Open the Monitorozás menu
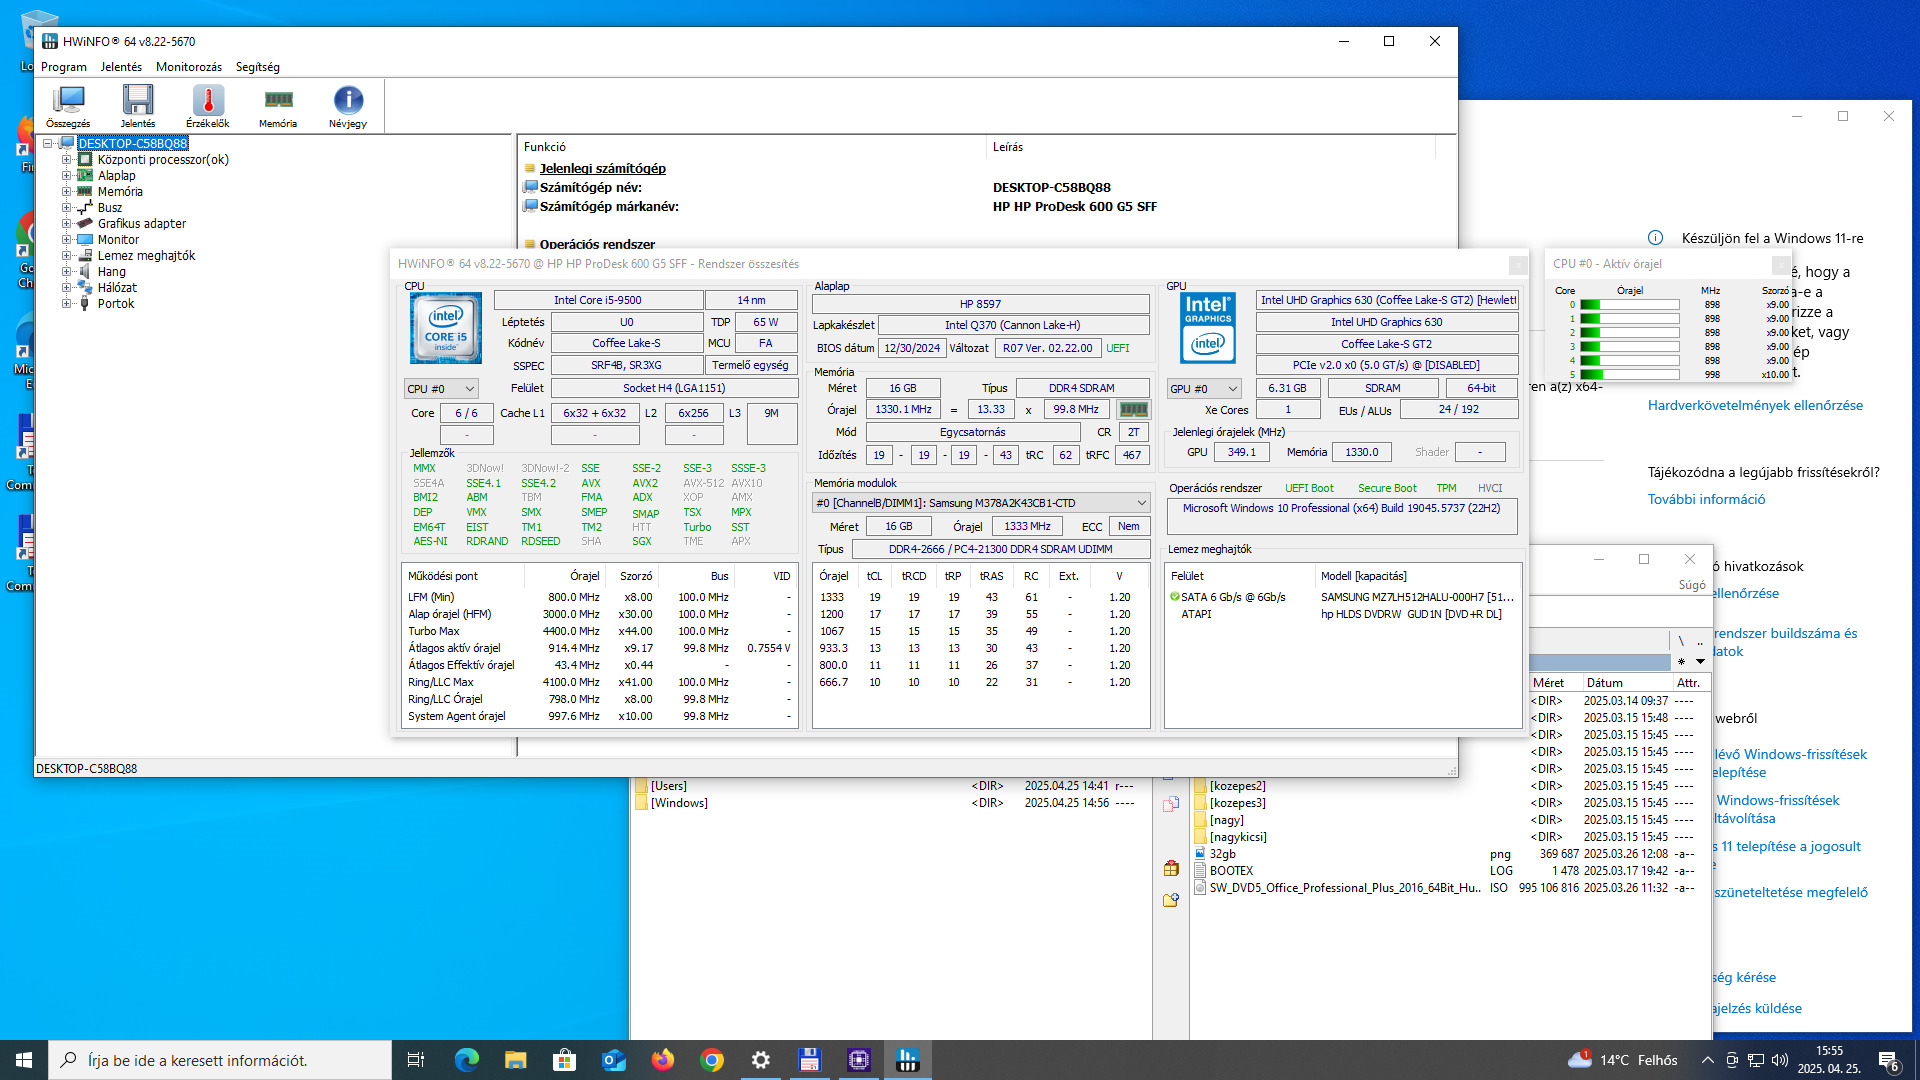 [x=188, y=67]
